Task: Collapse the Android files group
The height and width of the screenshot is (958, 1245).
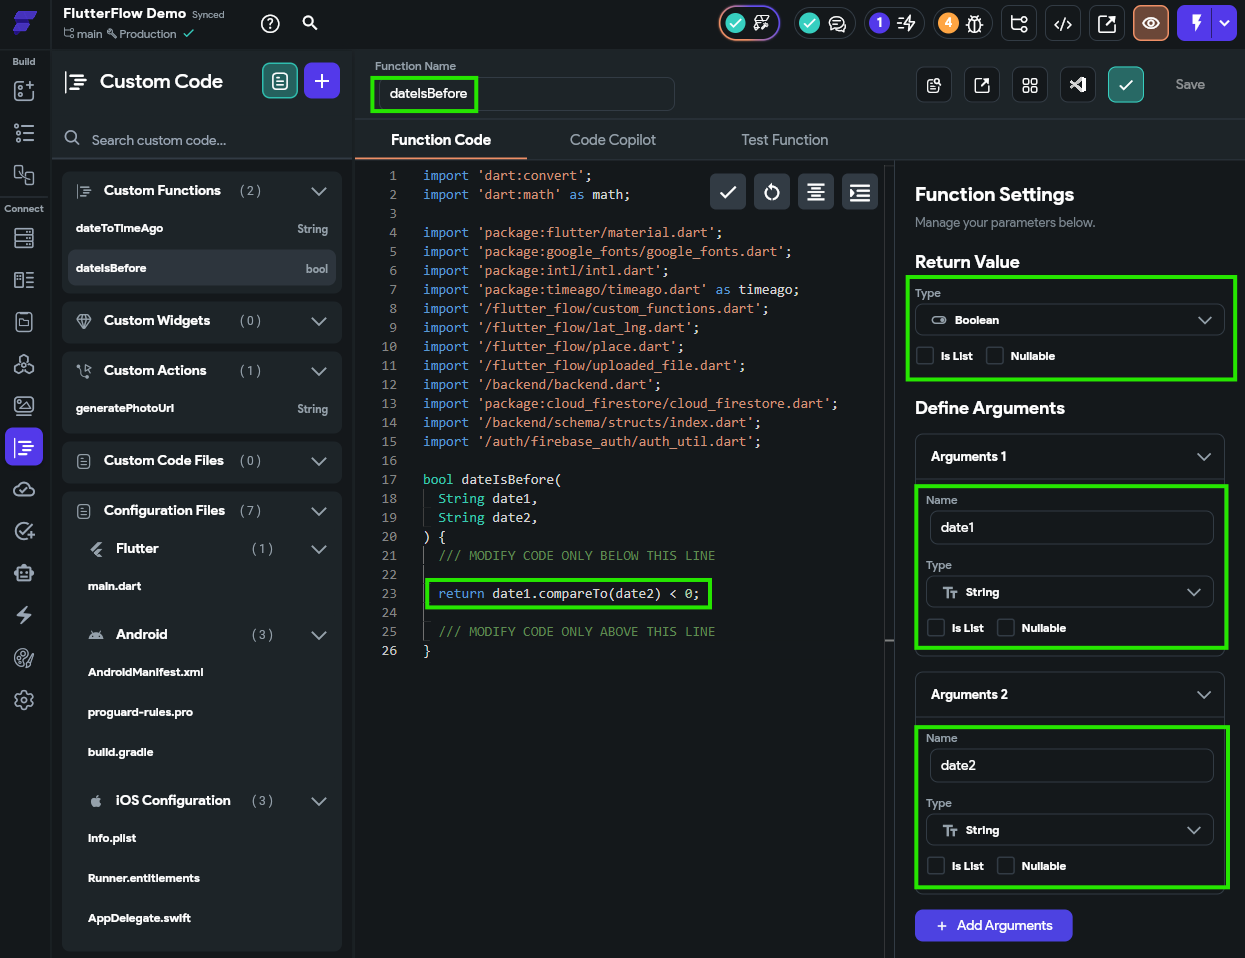Action: (319, 635)
